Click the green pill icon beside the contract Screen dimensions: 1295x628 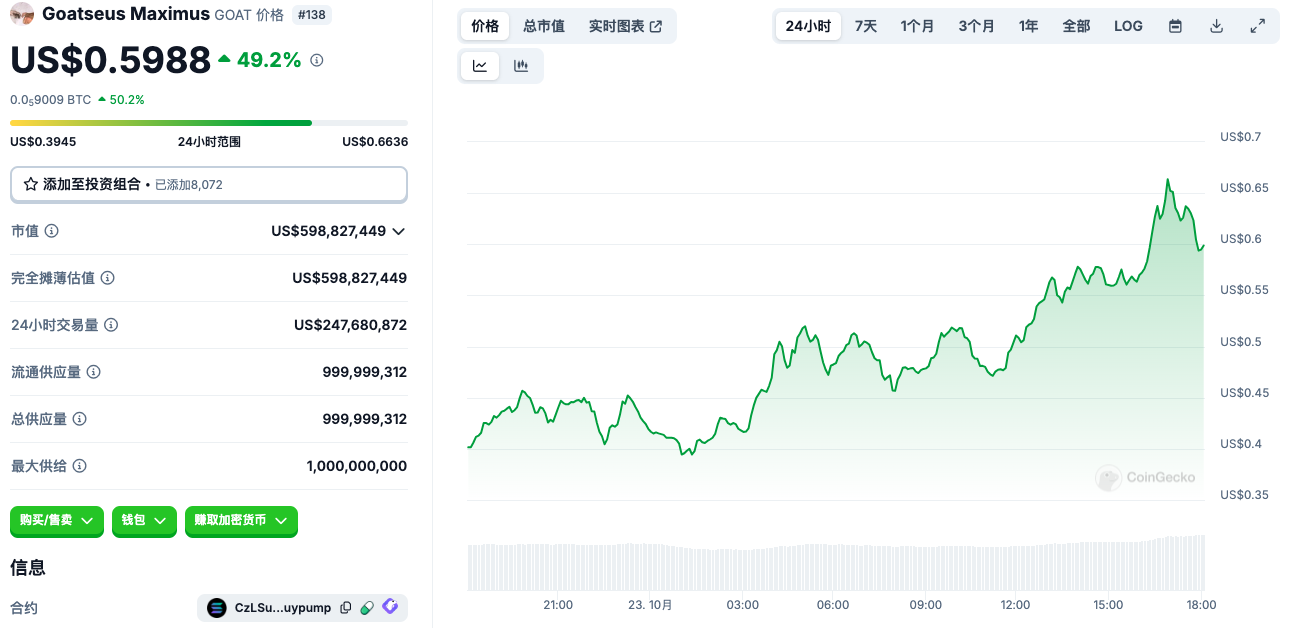click(367, 608)
